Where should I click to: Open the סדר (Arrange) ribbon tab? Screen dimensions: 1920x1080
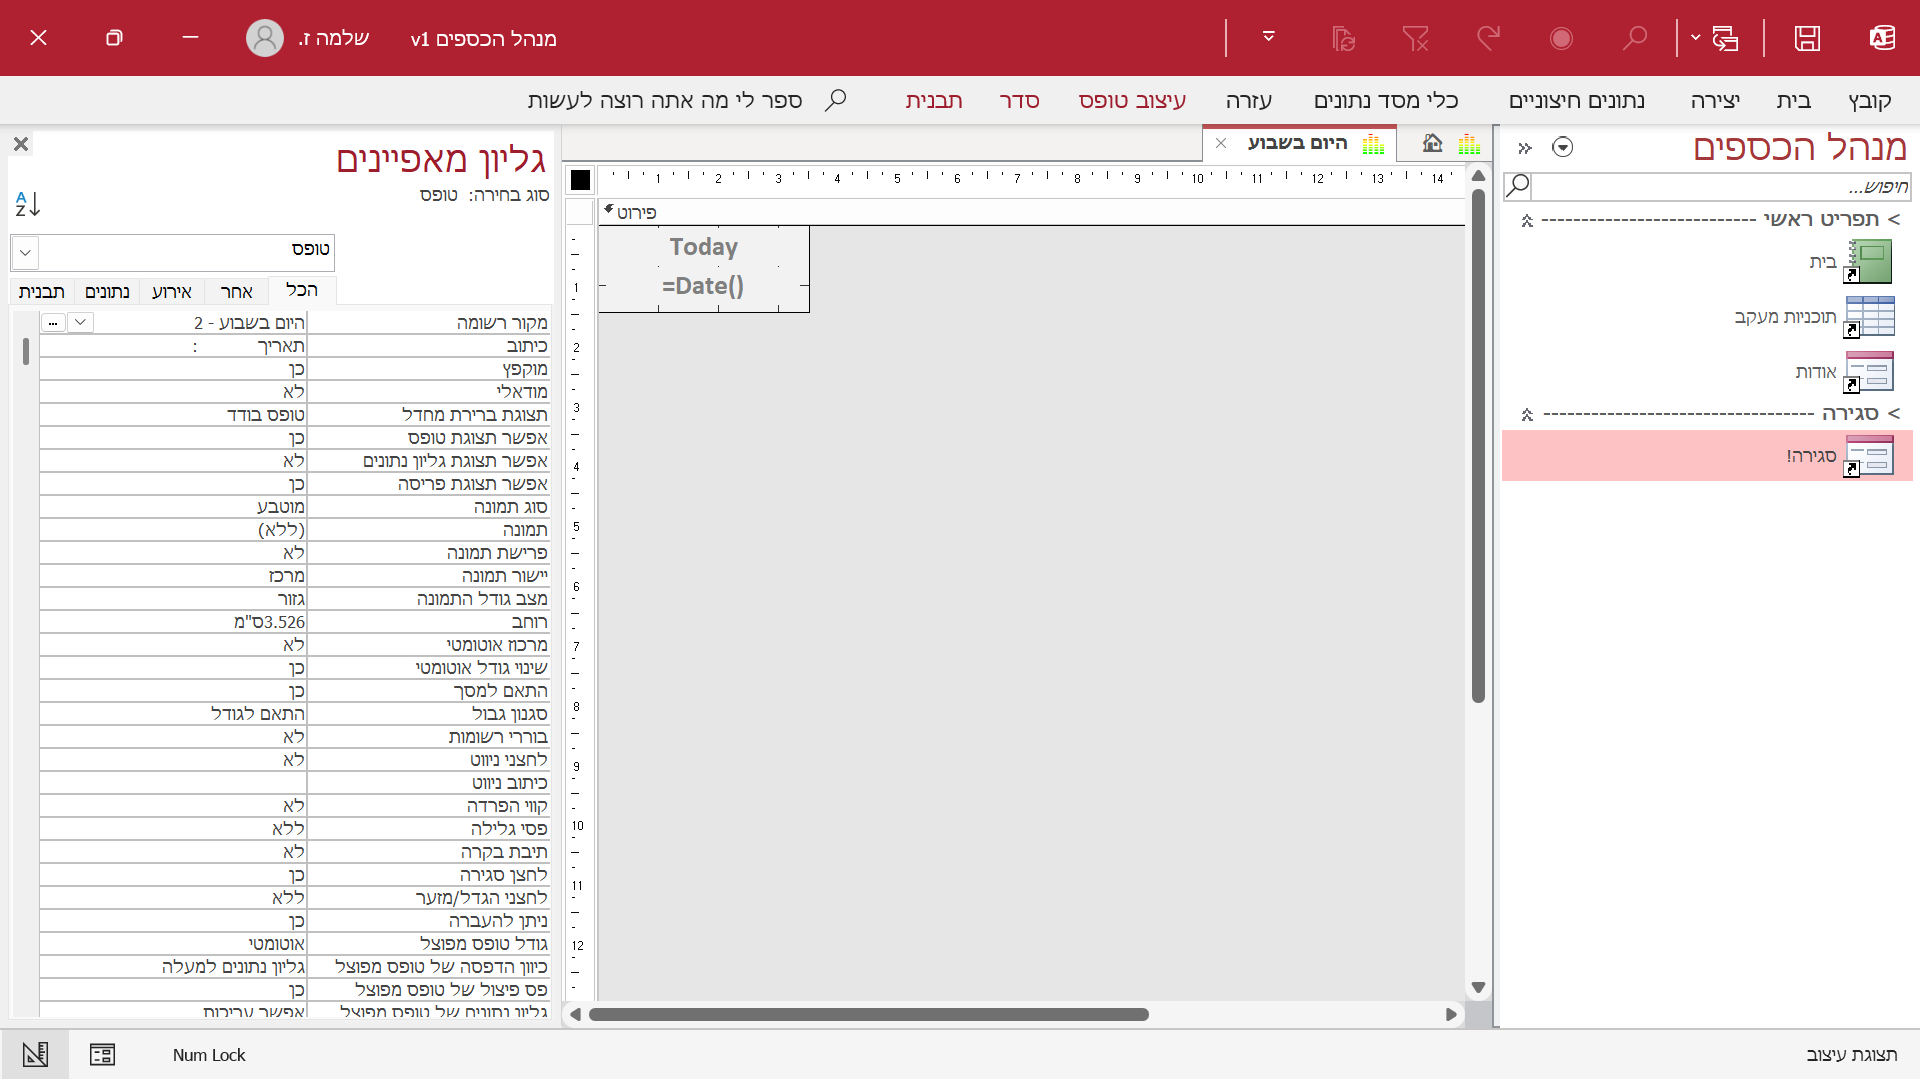1019,100
